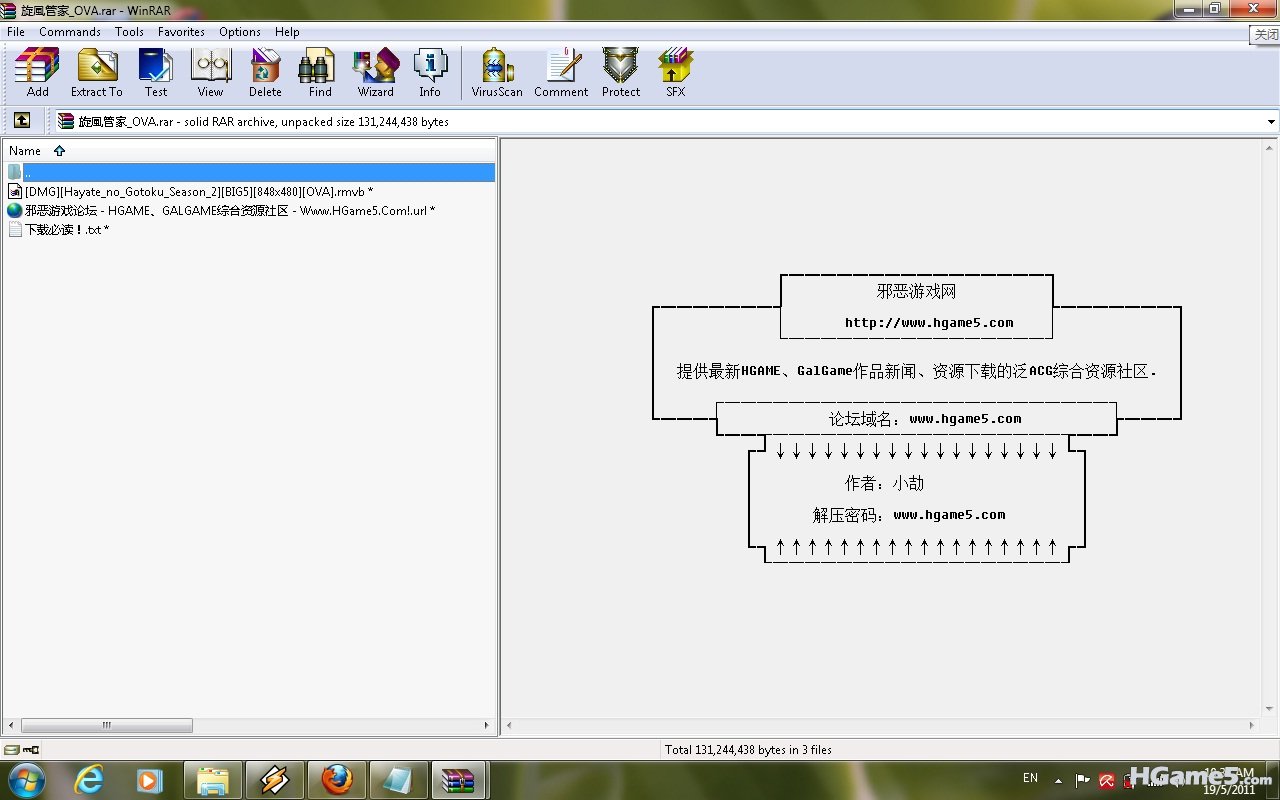Select the HGame5 .url shortcut file
Image resolution: width=1280 pixels, height=800 pixels.
pos(229,211)
